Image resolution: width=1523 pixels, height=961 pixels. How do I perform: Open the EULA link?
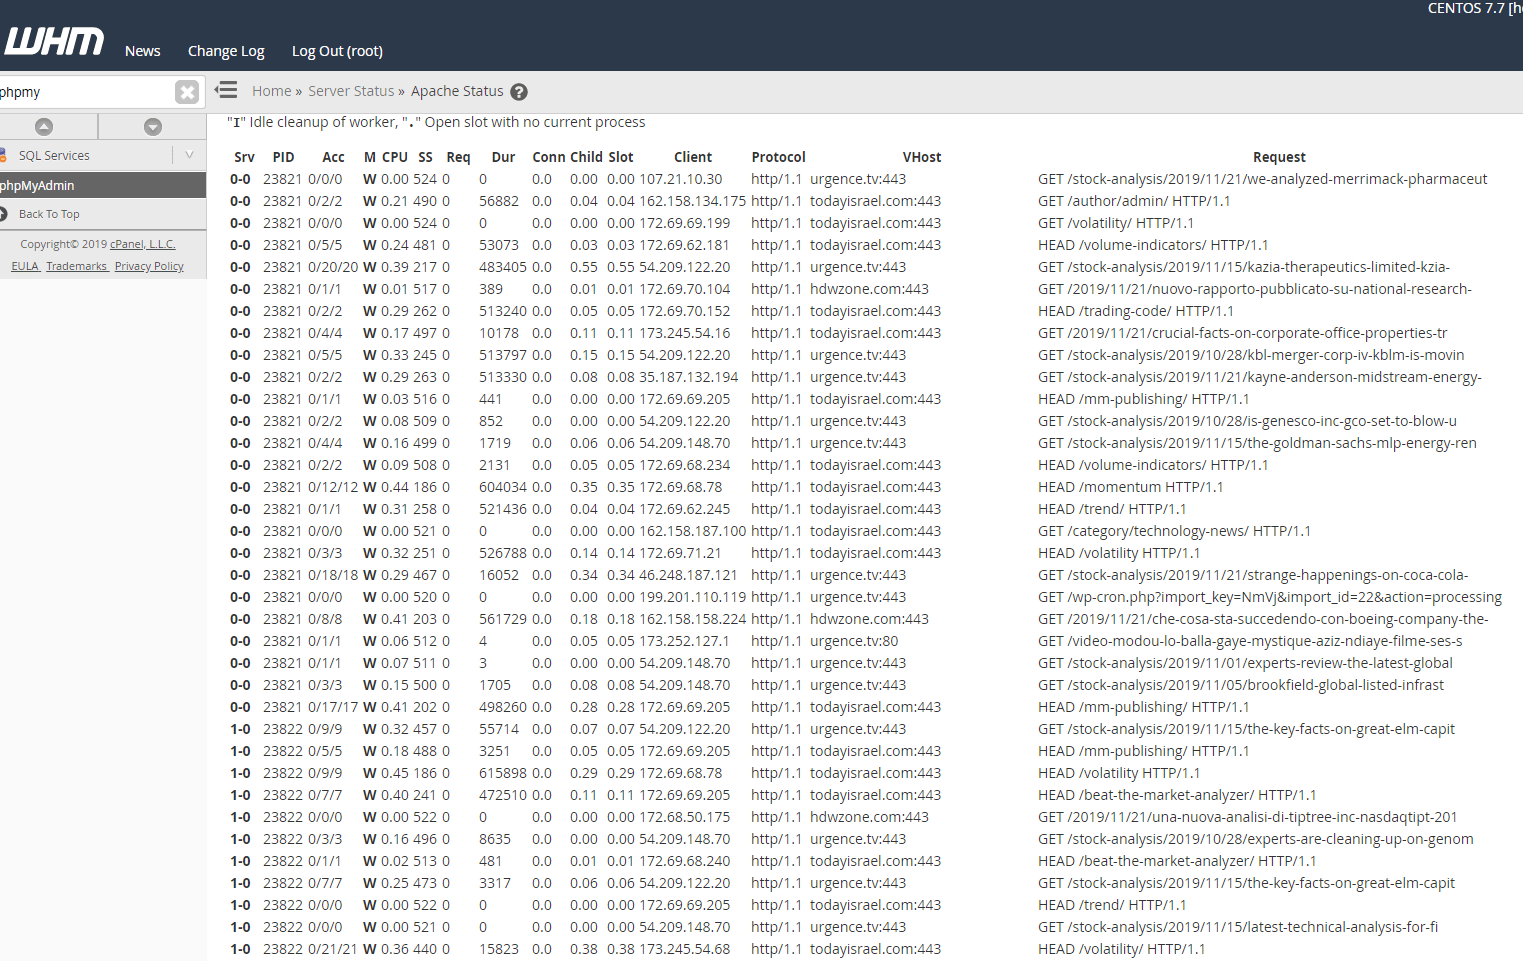25,266
